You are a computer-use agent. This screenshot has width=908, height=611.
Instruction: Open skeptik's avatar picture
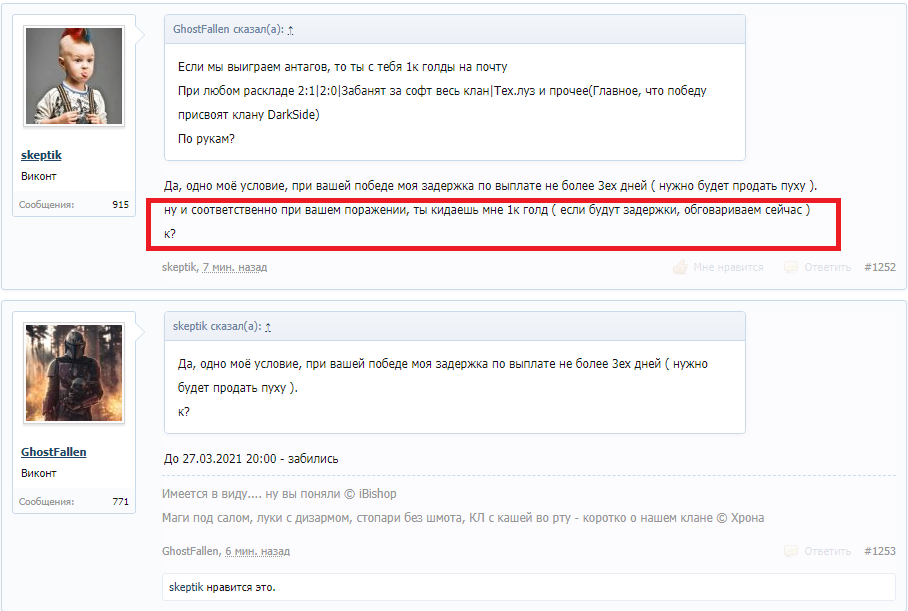coord(74,76)
